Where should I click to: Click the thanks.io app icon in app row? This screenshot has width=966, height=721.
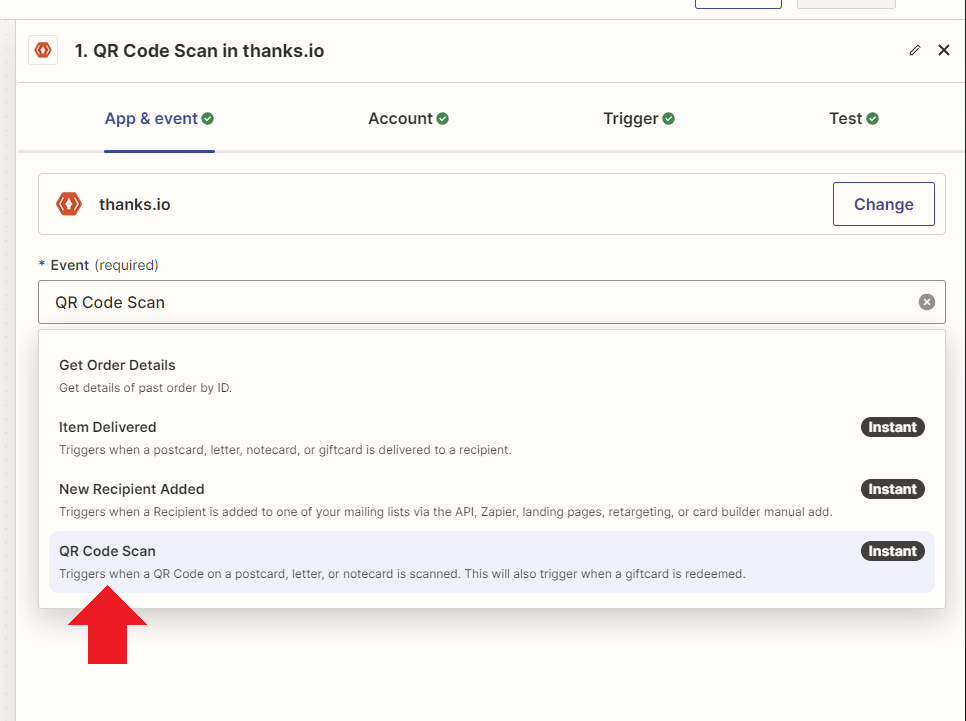(x=69, y=204)
